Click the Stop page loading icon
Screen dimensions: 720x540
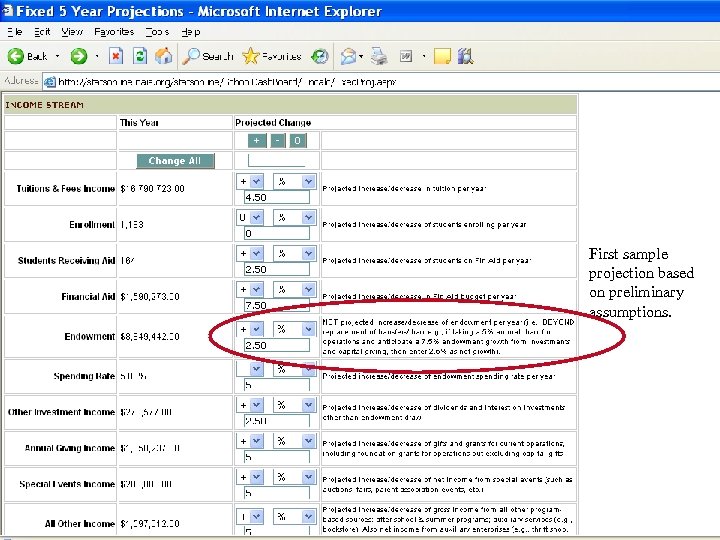(x=116, y=56)
